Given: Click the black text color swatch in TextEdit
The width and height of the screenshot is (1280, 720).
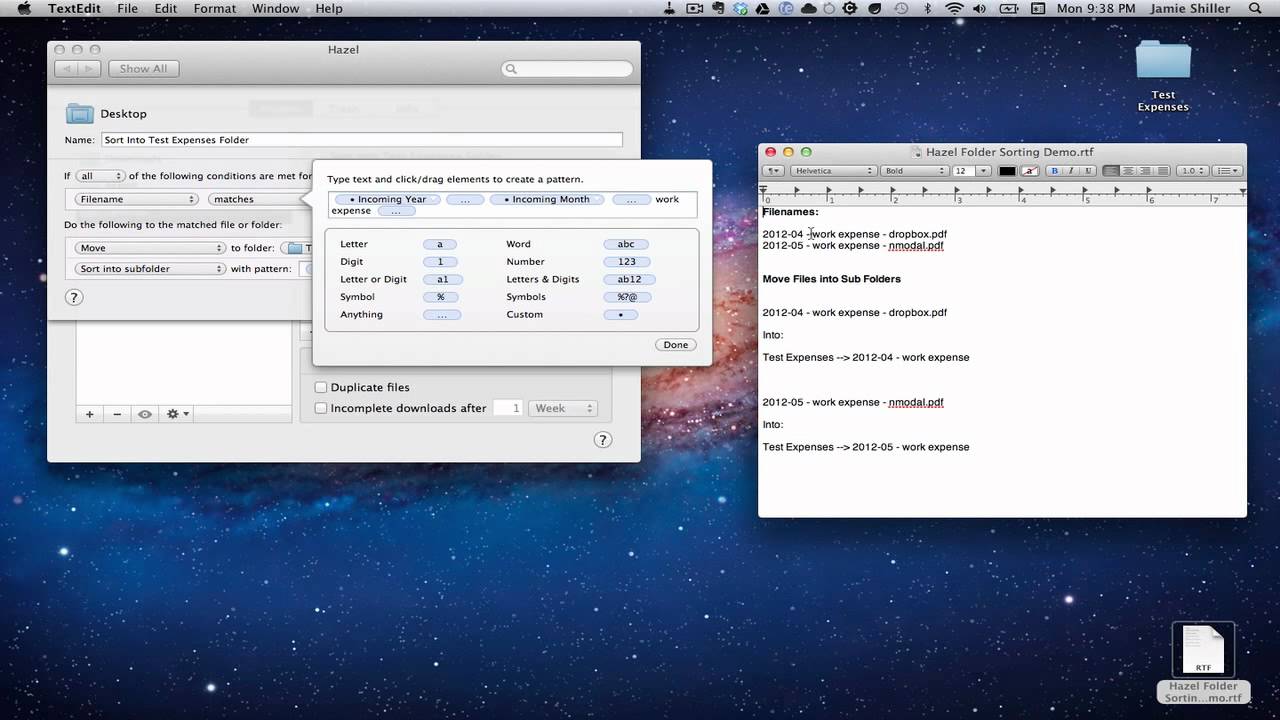Looking at the screenshot, I should point(1006,171).
